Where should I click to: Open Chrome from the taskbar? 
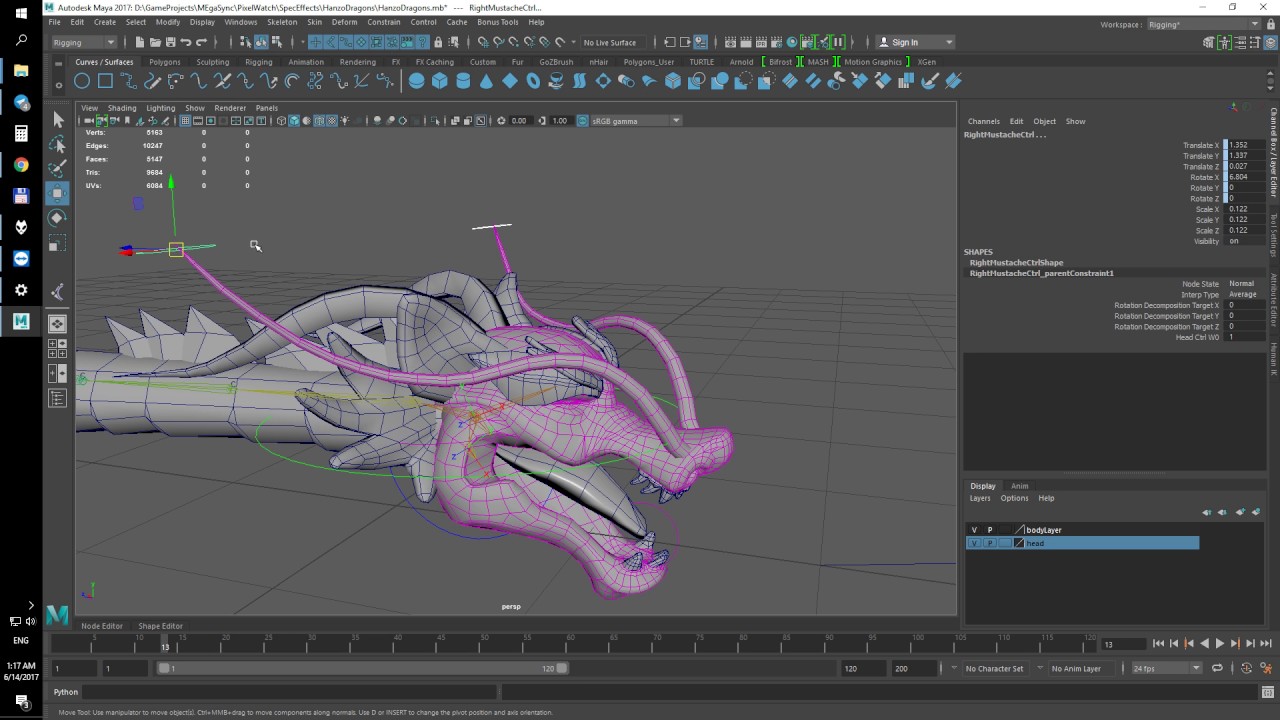click(21, 165)
